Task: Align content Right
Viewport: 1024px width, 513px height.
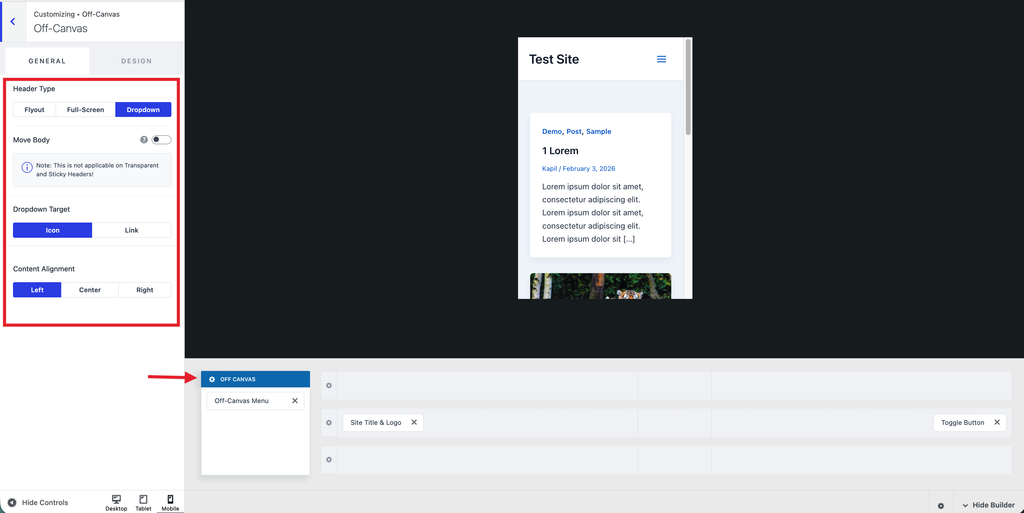Action: [145, 290]
